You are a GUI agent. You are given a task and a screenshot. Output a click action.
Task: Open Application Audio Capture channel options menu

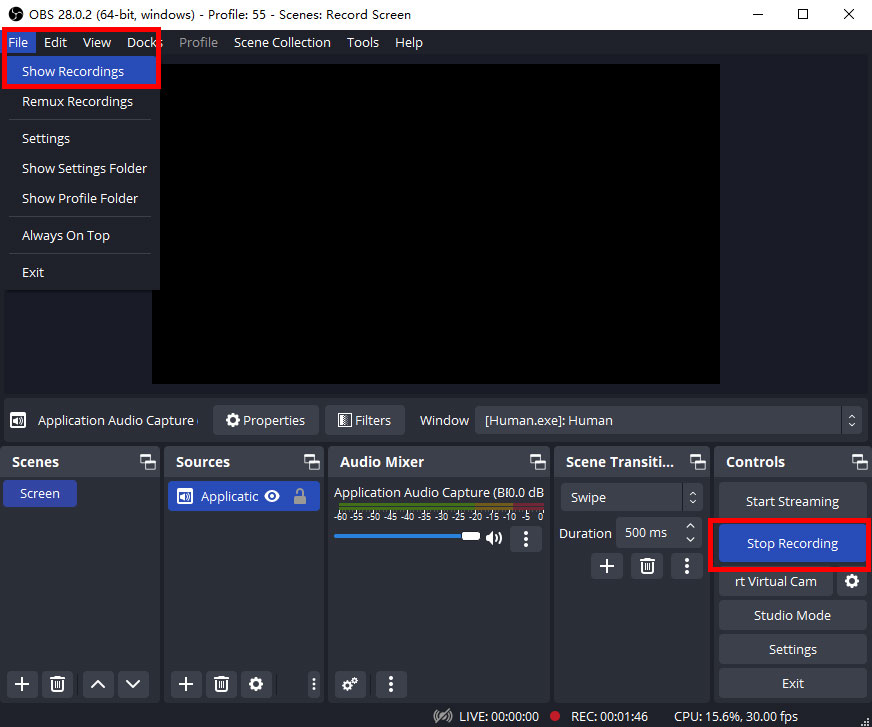click(x=526, y=538)
